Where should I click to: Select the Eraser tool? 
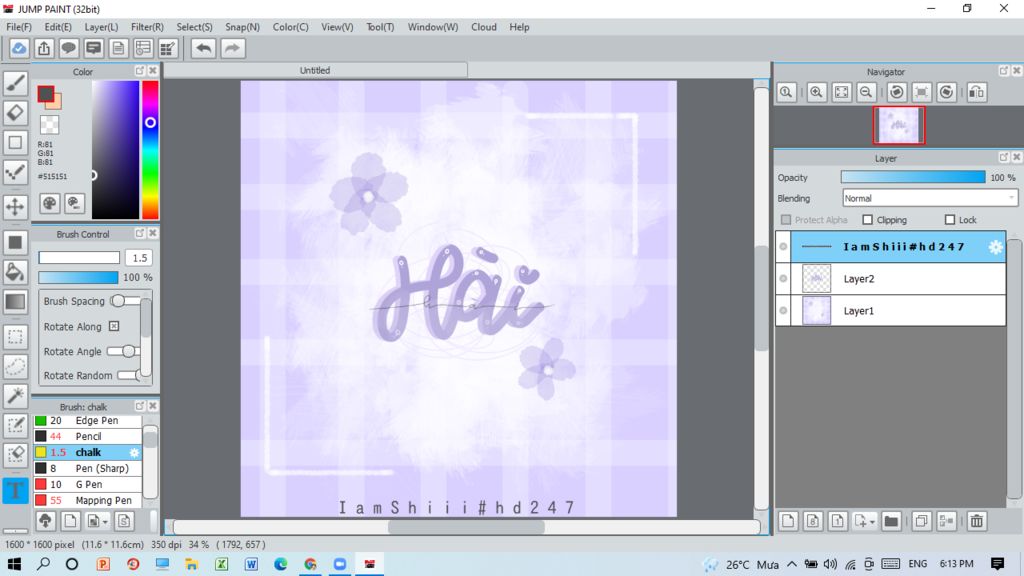(15, 112)
